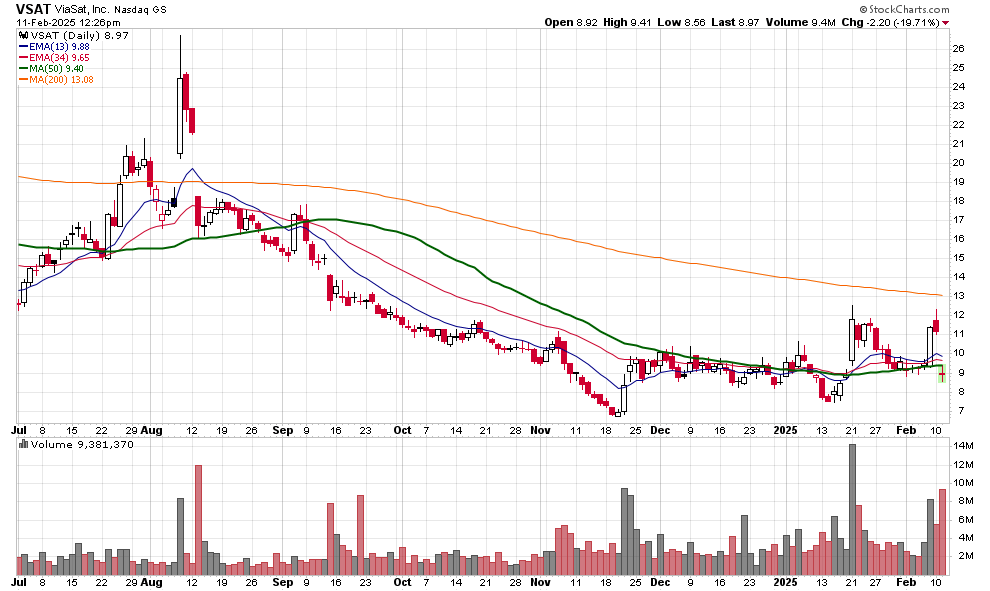Image resolution: width=990 pixels, height=591 pixels.
Task: Click the EMA(34) red legend entry
Action: tap(54, 57)
